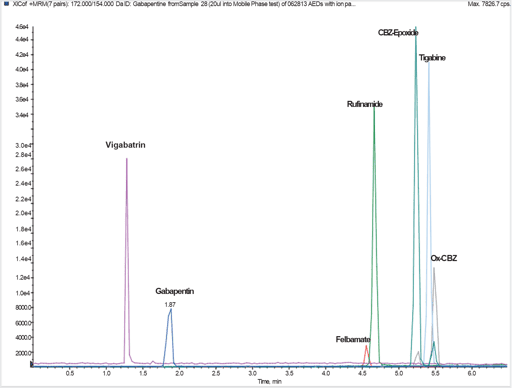Select the CBZ-Epoxide peak label
The width and height of the screenshot is (514, 388).
[398, 32]
